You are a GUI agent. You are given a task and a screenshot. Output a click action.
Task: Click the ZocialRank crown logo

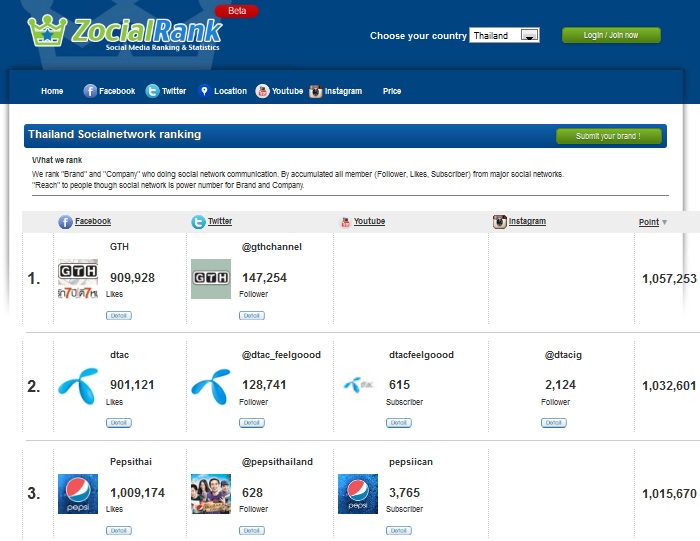coord(45,32)
